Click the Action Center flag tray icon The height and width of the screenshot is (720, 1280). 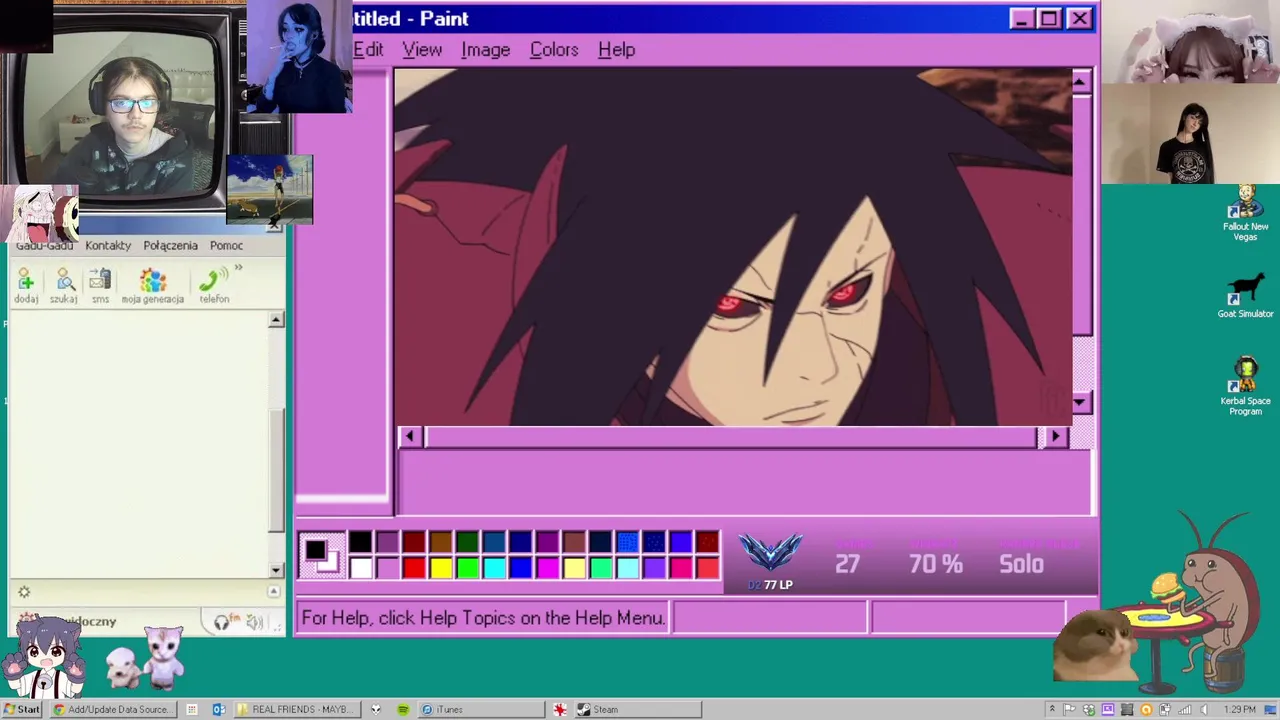[x=1069, y=709]
